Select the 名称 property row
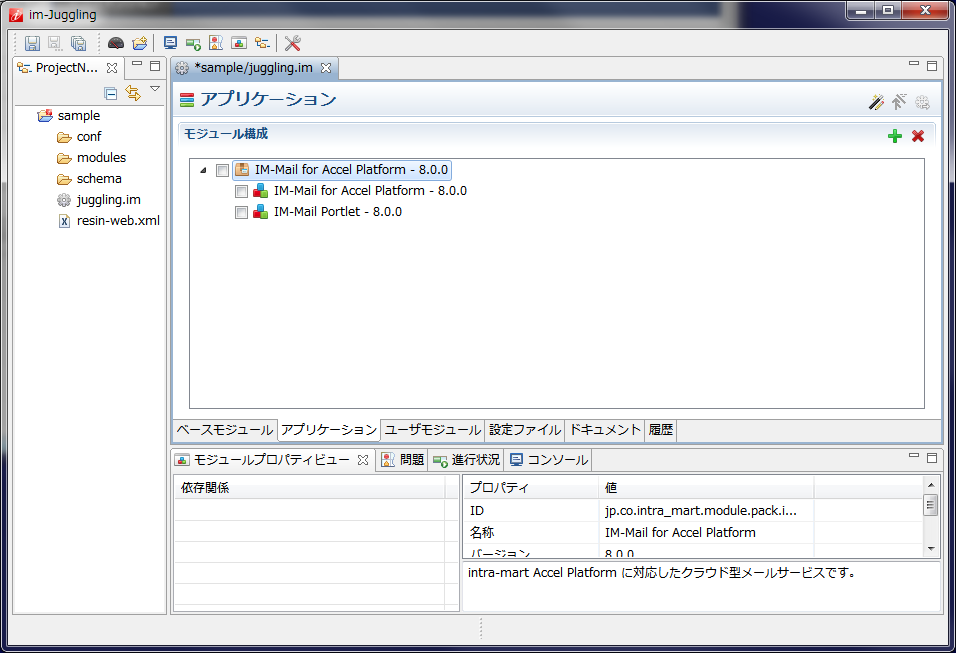 pos(694,532)
